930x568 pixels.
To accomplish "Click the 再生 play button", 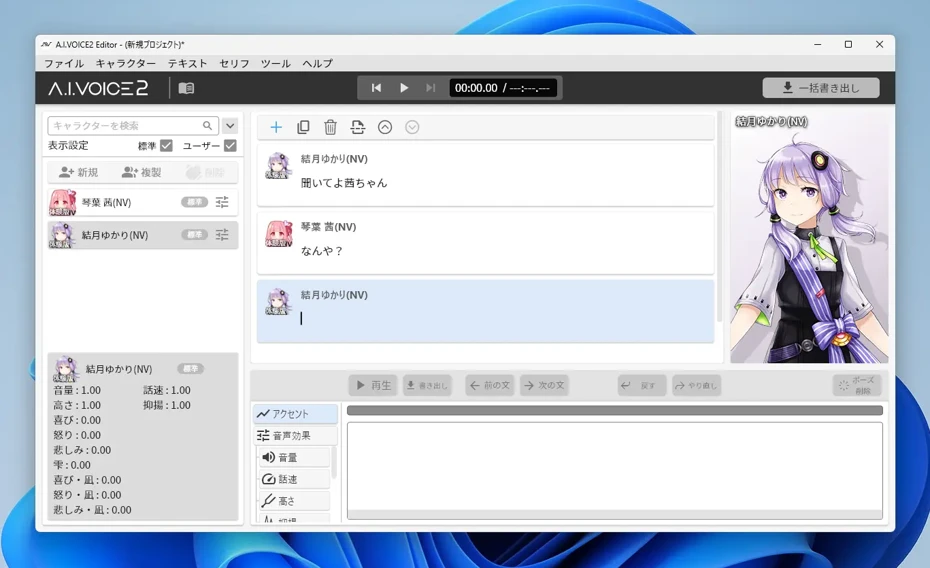I will tap(373, 385).
